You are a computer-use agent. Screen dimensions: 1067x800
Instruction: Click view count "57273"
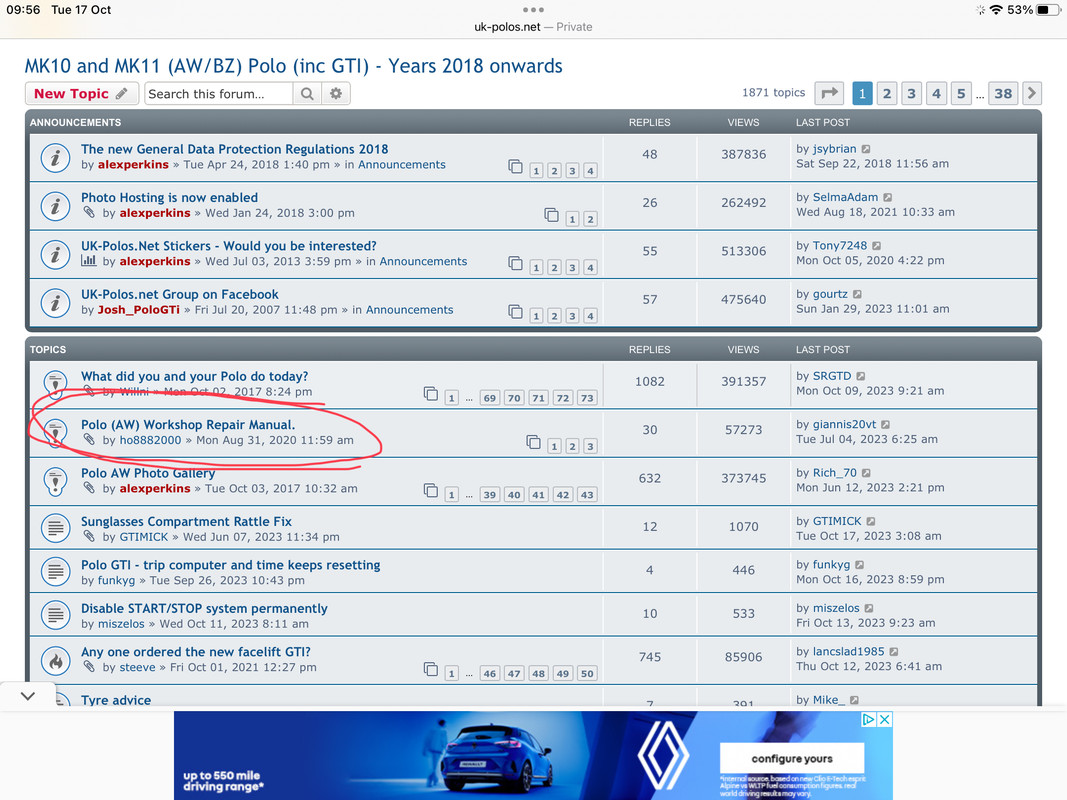744,430
